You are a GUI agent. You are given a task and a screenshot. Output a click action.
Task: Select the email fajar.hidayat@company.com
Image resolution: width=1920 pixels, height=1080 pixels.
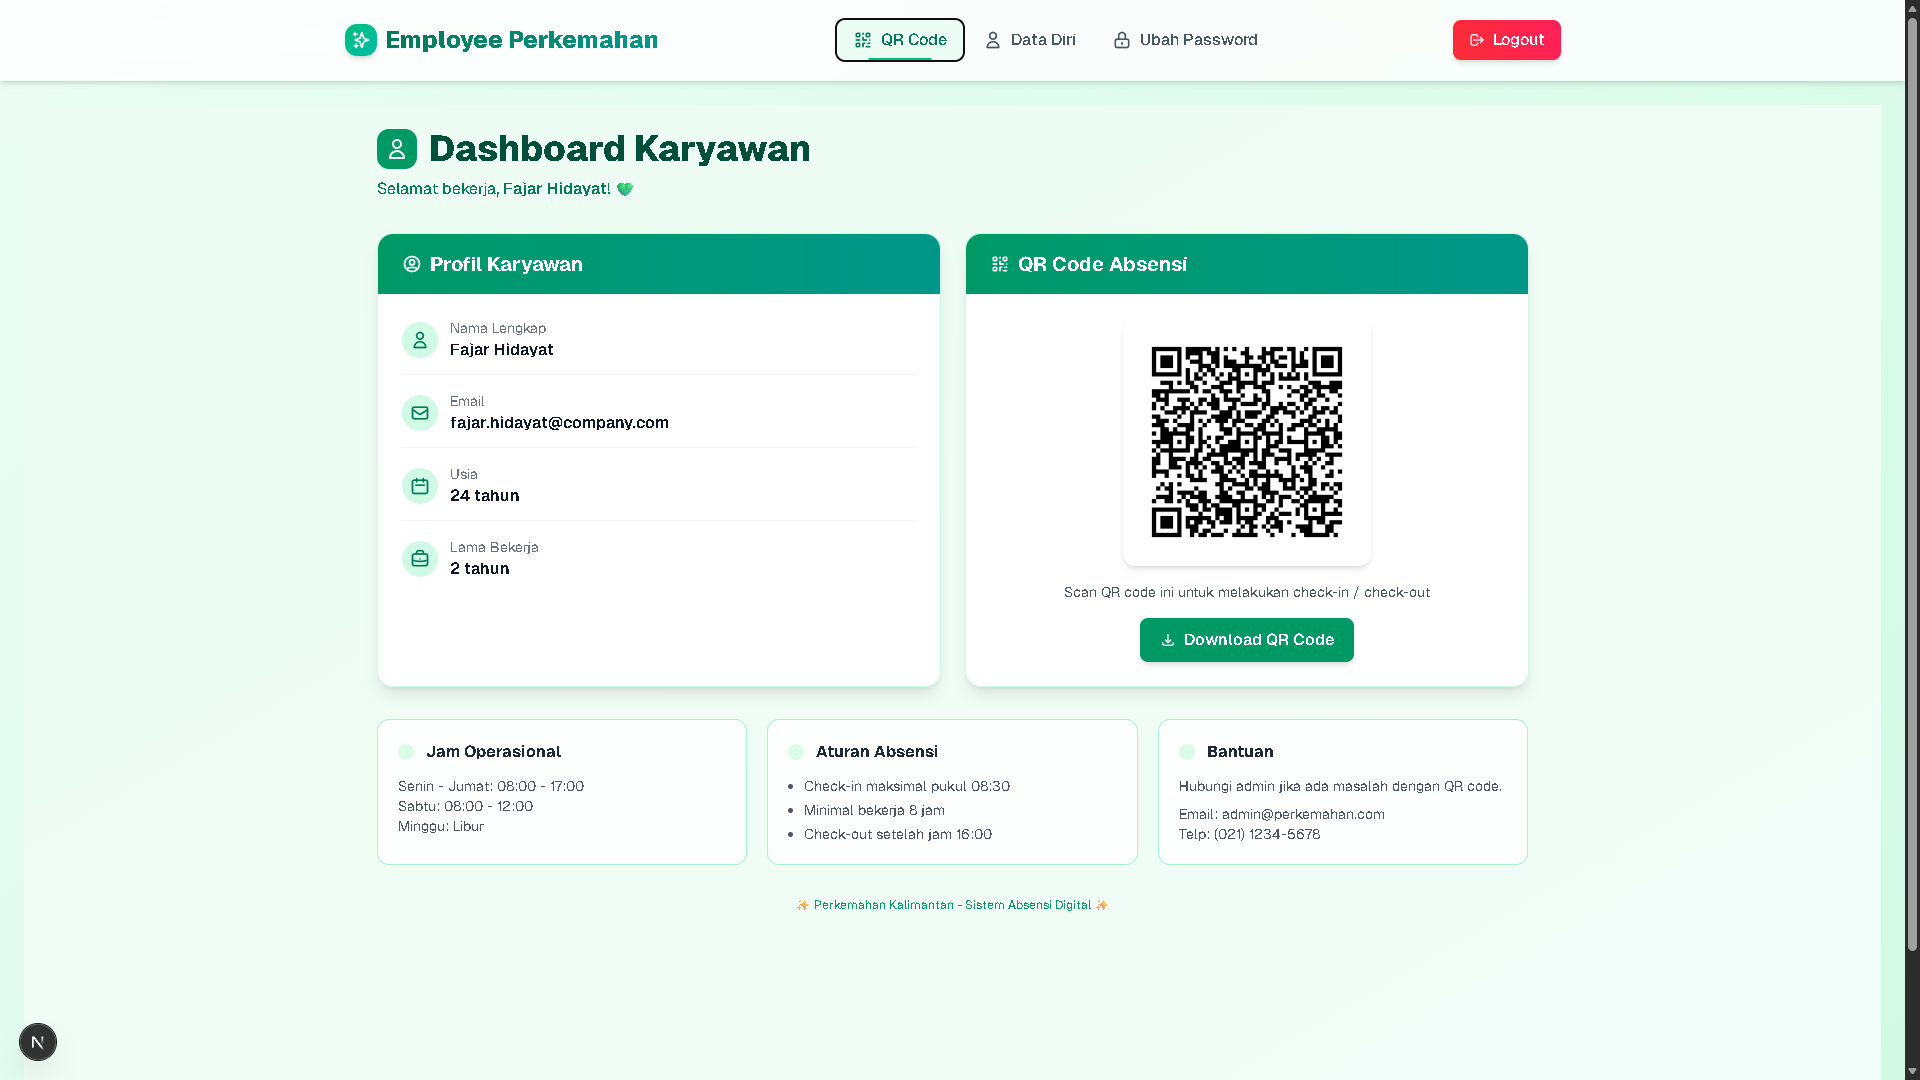pos(559,423)
